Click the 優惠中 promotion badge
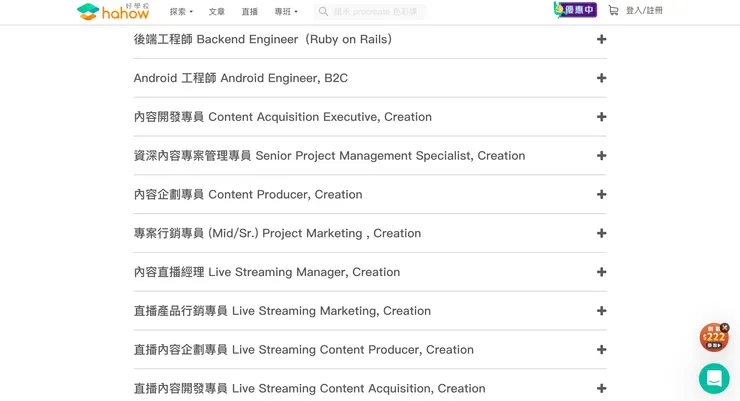 pyautogui.click(x=575, y=10)
